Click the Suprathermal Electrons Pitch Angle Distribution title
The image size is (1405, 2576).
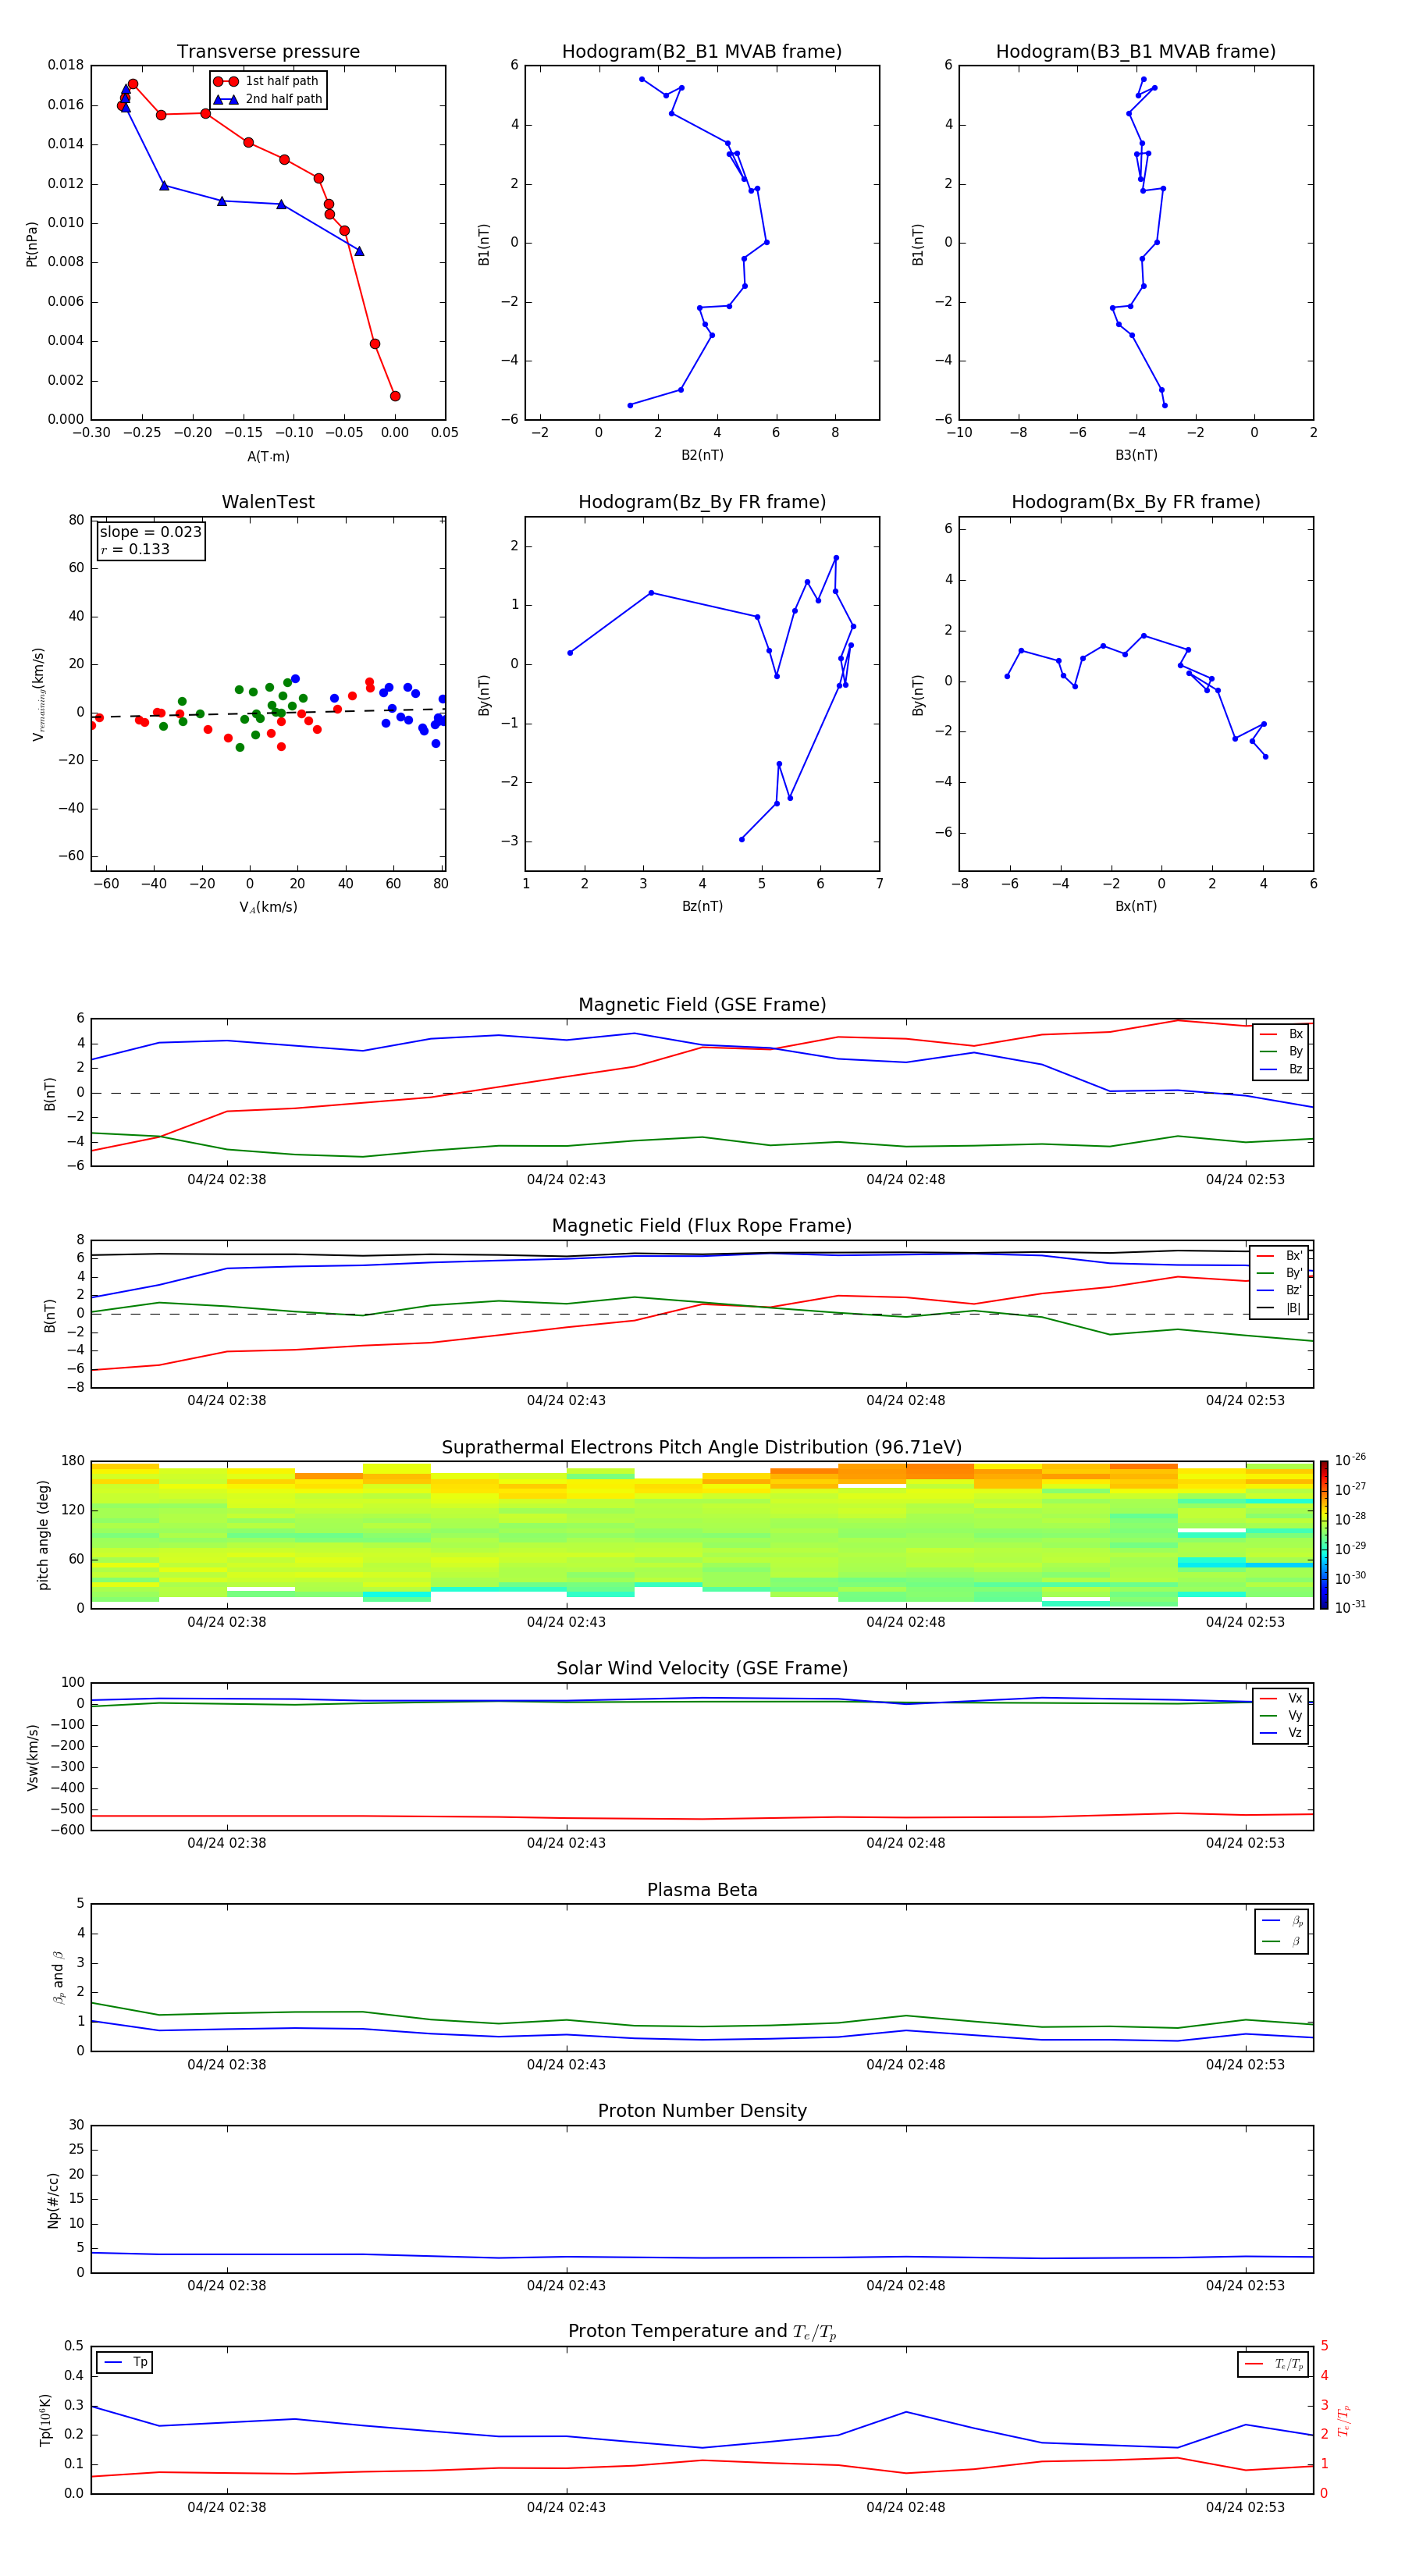tap(702, 1447)
